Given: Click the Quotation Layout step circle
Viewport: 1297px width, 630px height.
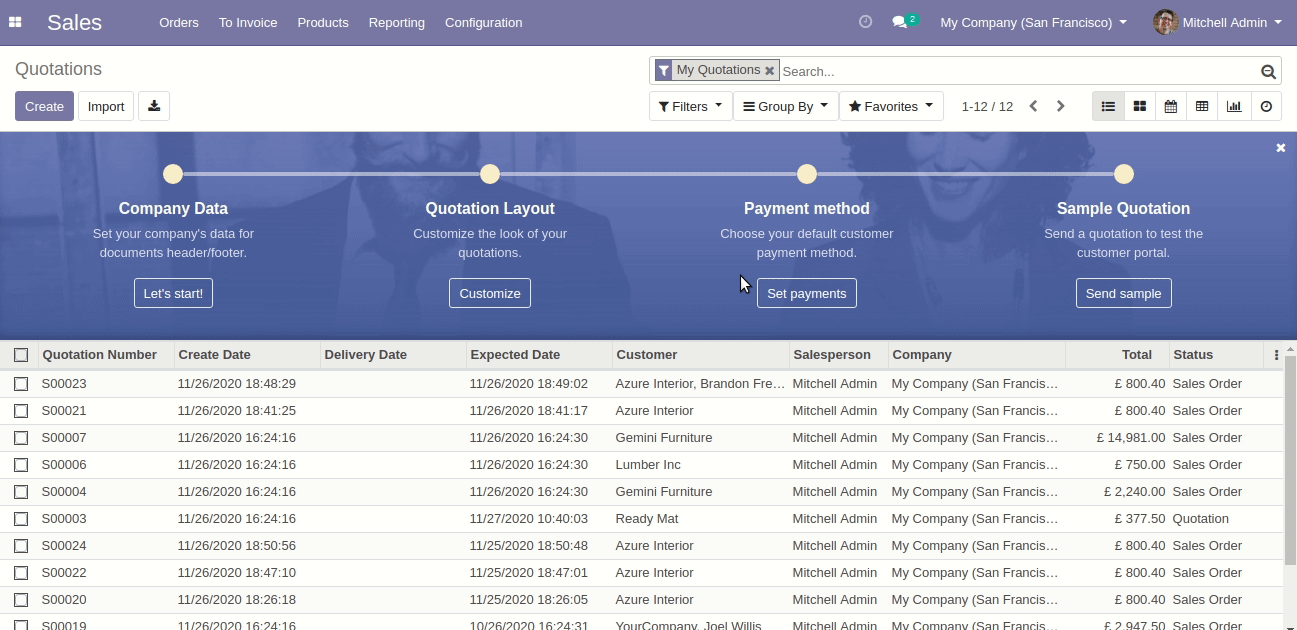Looking at the screenshot, I should pyautogui.click(x=490, y=174).
